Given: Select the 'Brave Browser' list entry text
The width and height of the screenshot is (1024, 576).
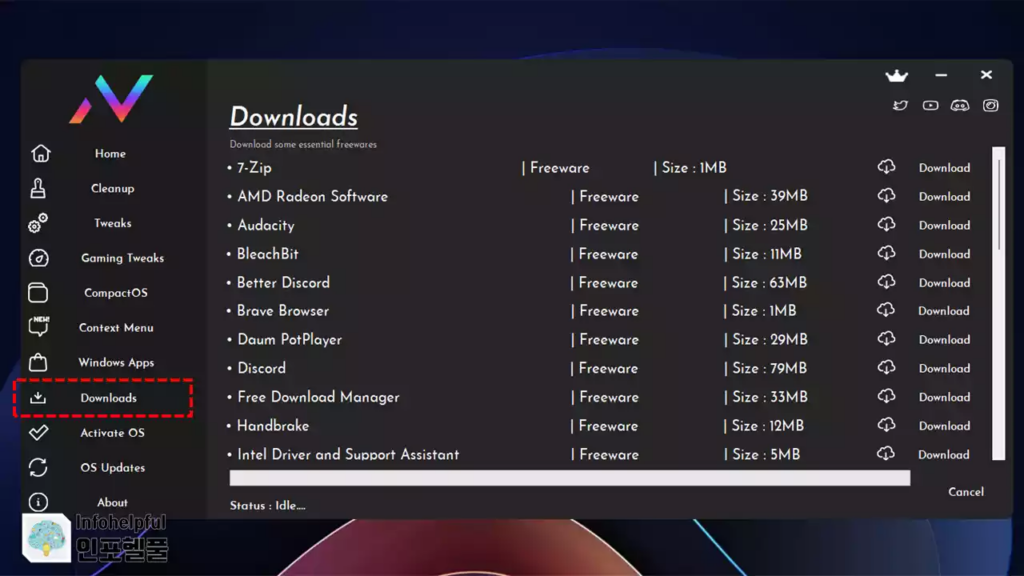Looking at the screenshot, I should [283, 311].
